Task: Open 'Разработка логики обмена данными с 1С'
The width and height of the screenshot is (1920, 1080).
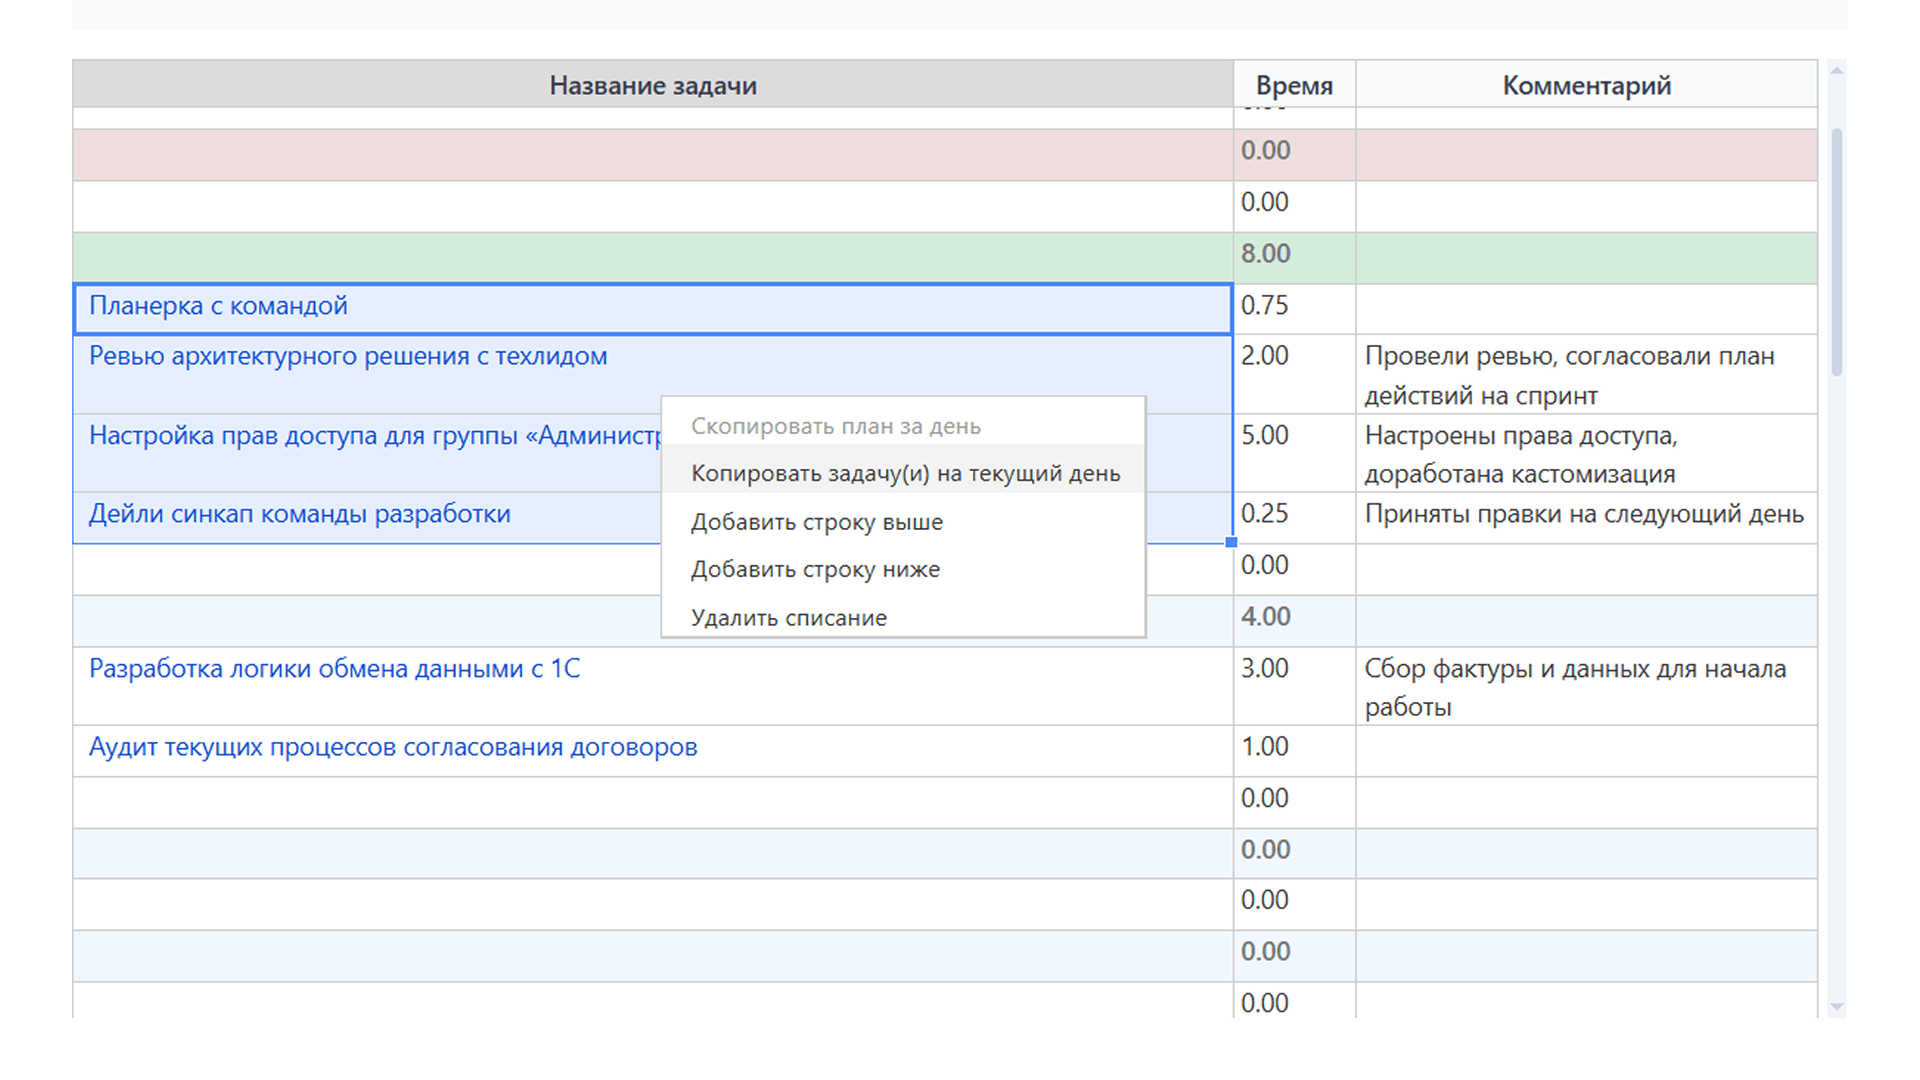Action: click(x=334, y=669)
